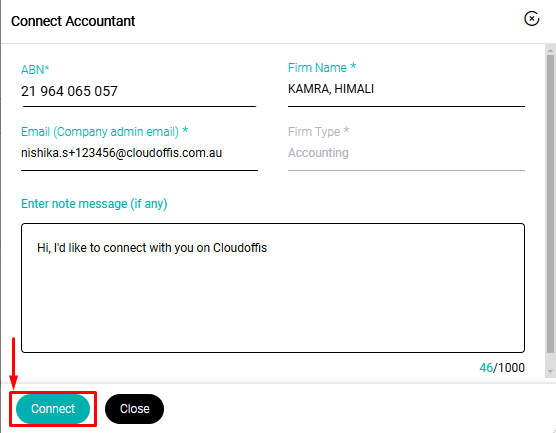Click the Connect Accountant dialog title

[73, 21]
